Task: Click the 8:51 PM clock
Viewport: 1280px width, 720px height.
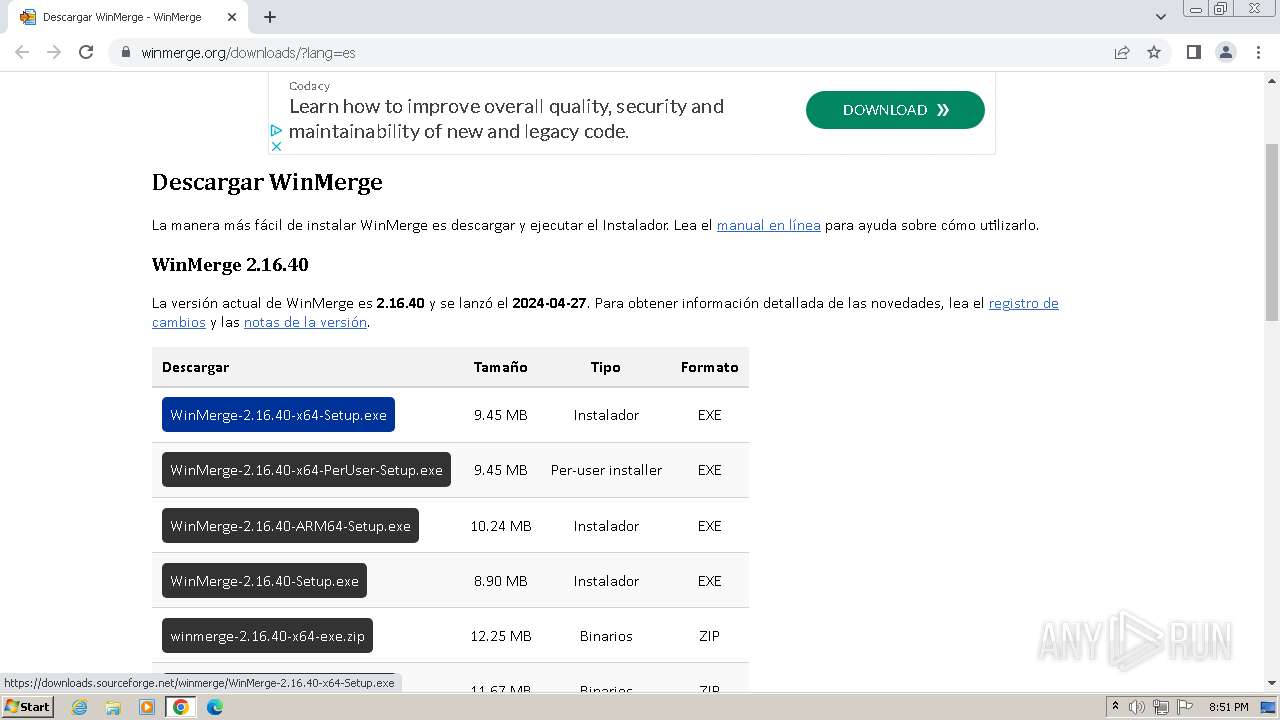Action: coord(1228,707)
